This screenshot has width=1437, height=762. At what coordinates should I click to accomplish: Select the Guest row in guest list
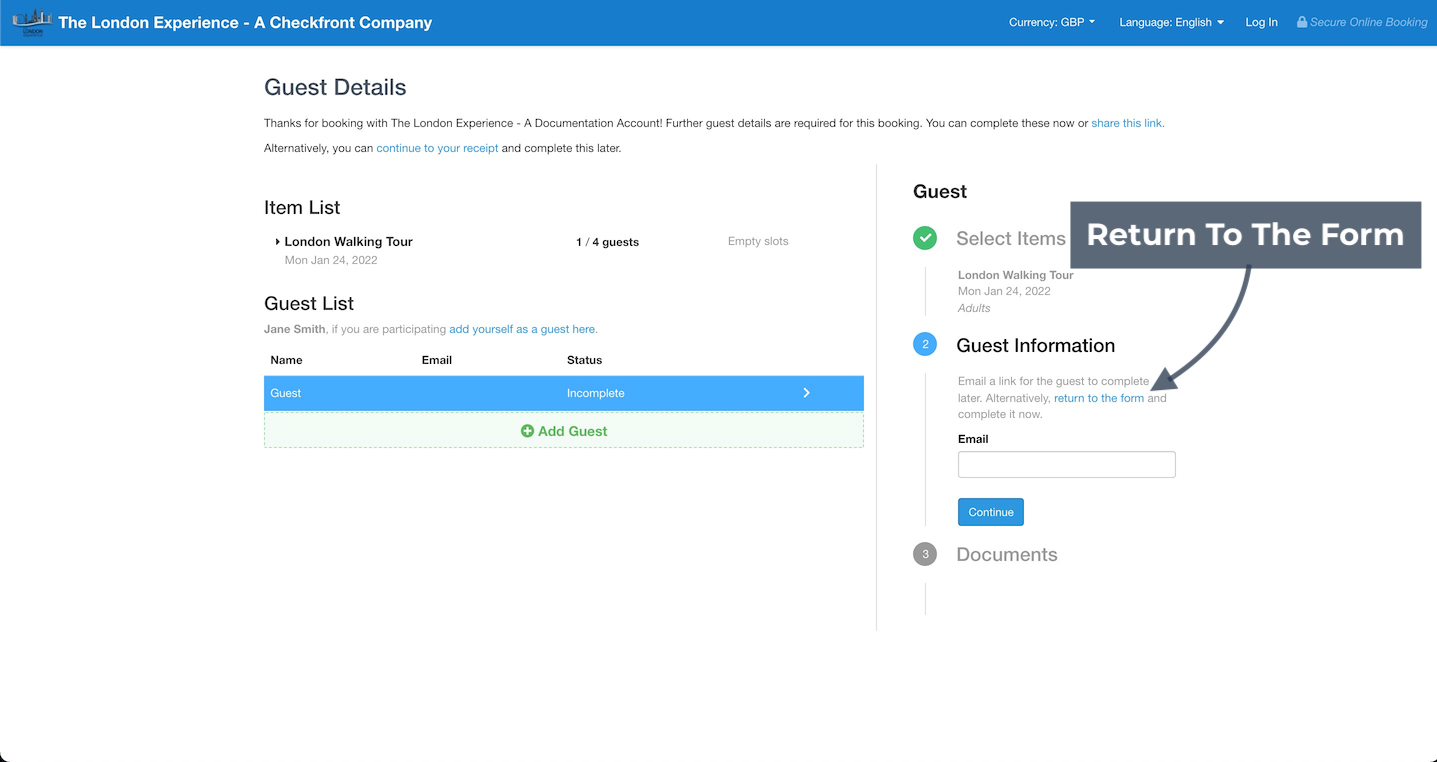point(564,393)
